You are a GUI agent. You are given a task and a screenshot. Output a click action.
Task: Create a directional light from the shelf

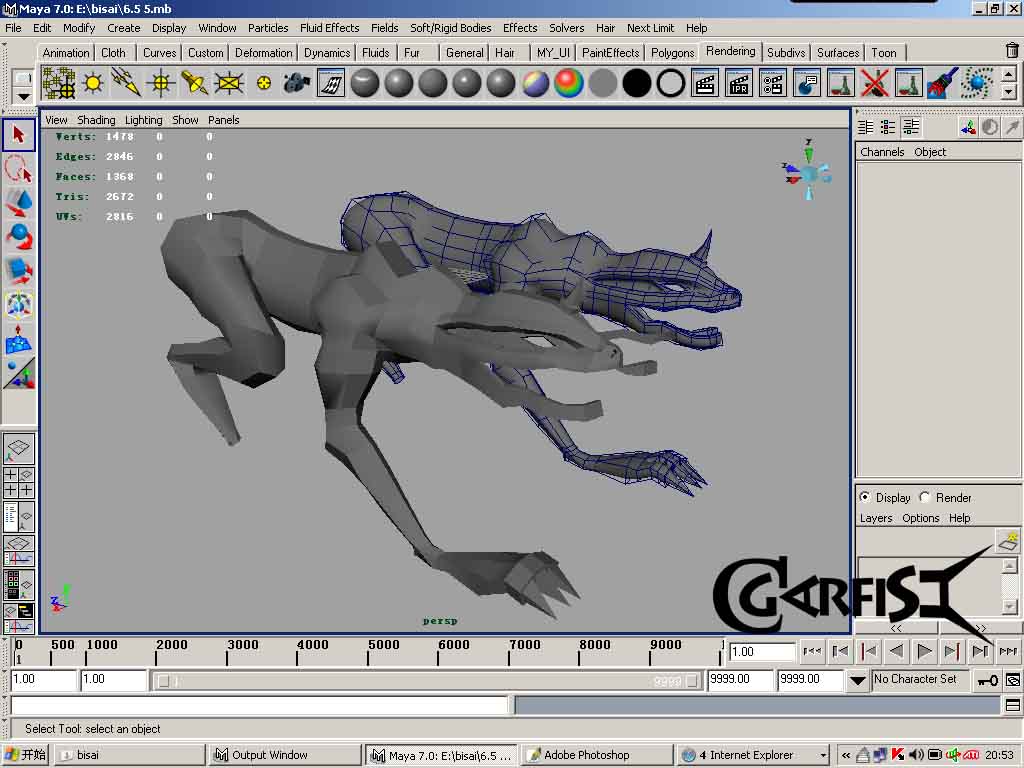[x=127, y=83]
